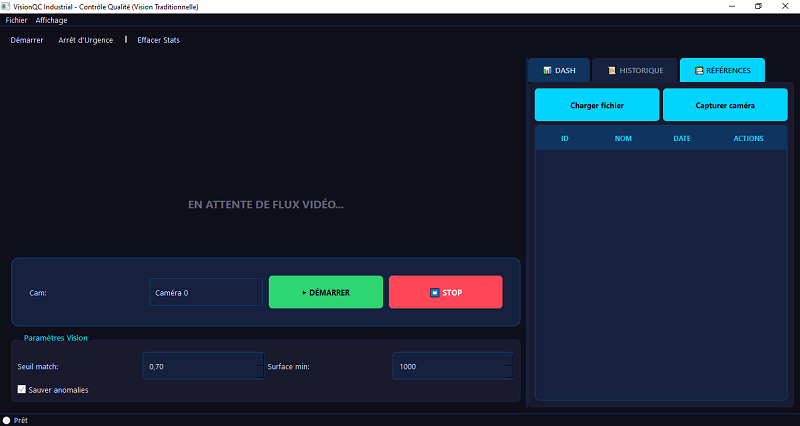800x426 pixels.
Task: Click the app icon in the title bar
Action: click(7, 6)
